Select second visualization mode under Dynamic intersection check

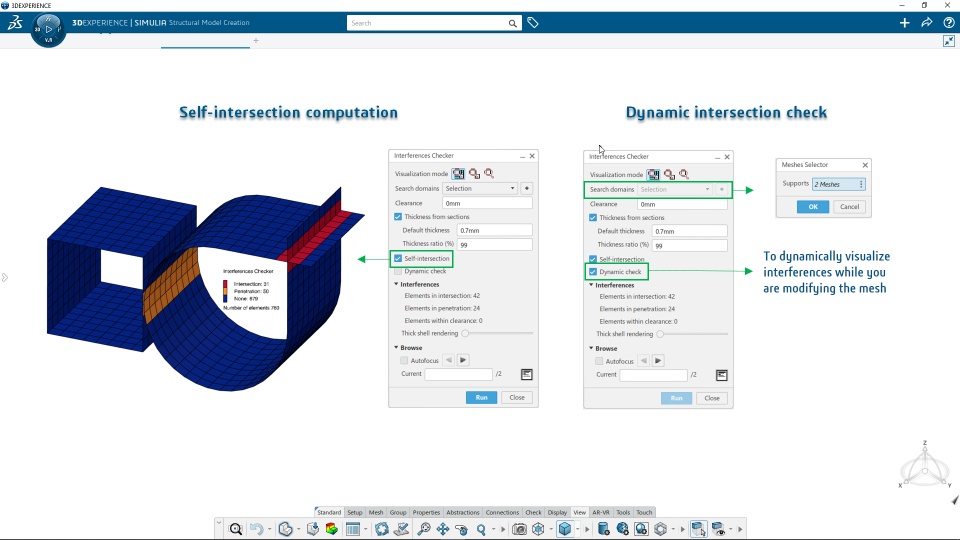pyautogui.click(x=669, y=174)
